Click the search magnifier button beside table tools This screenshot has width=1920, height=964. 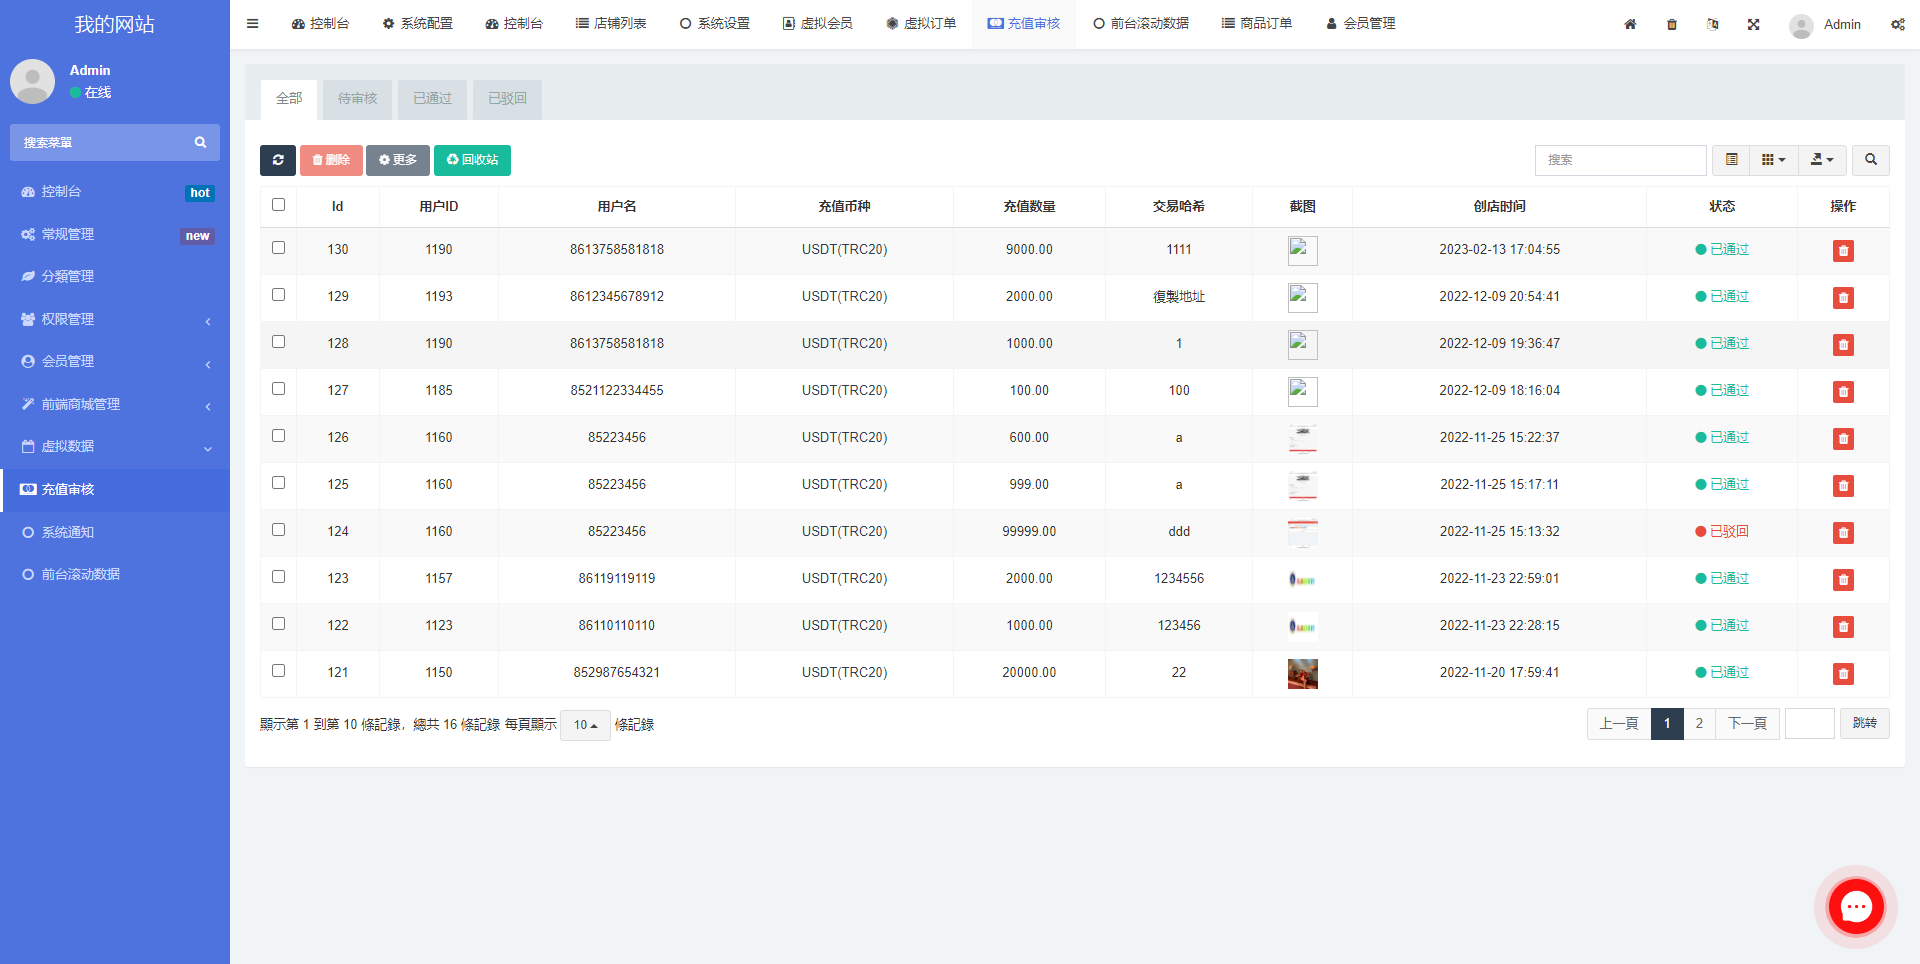[1870, 160]
